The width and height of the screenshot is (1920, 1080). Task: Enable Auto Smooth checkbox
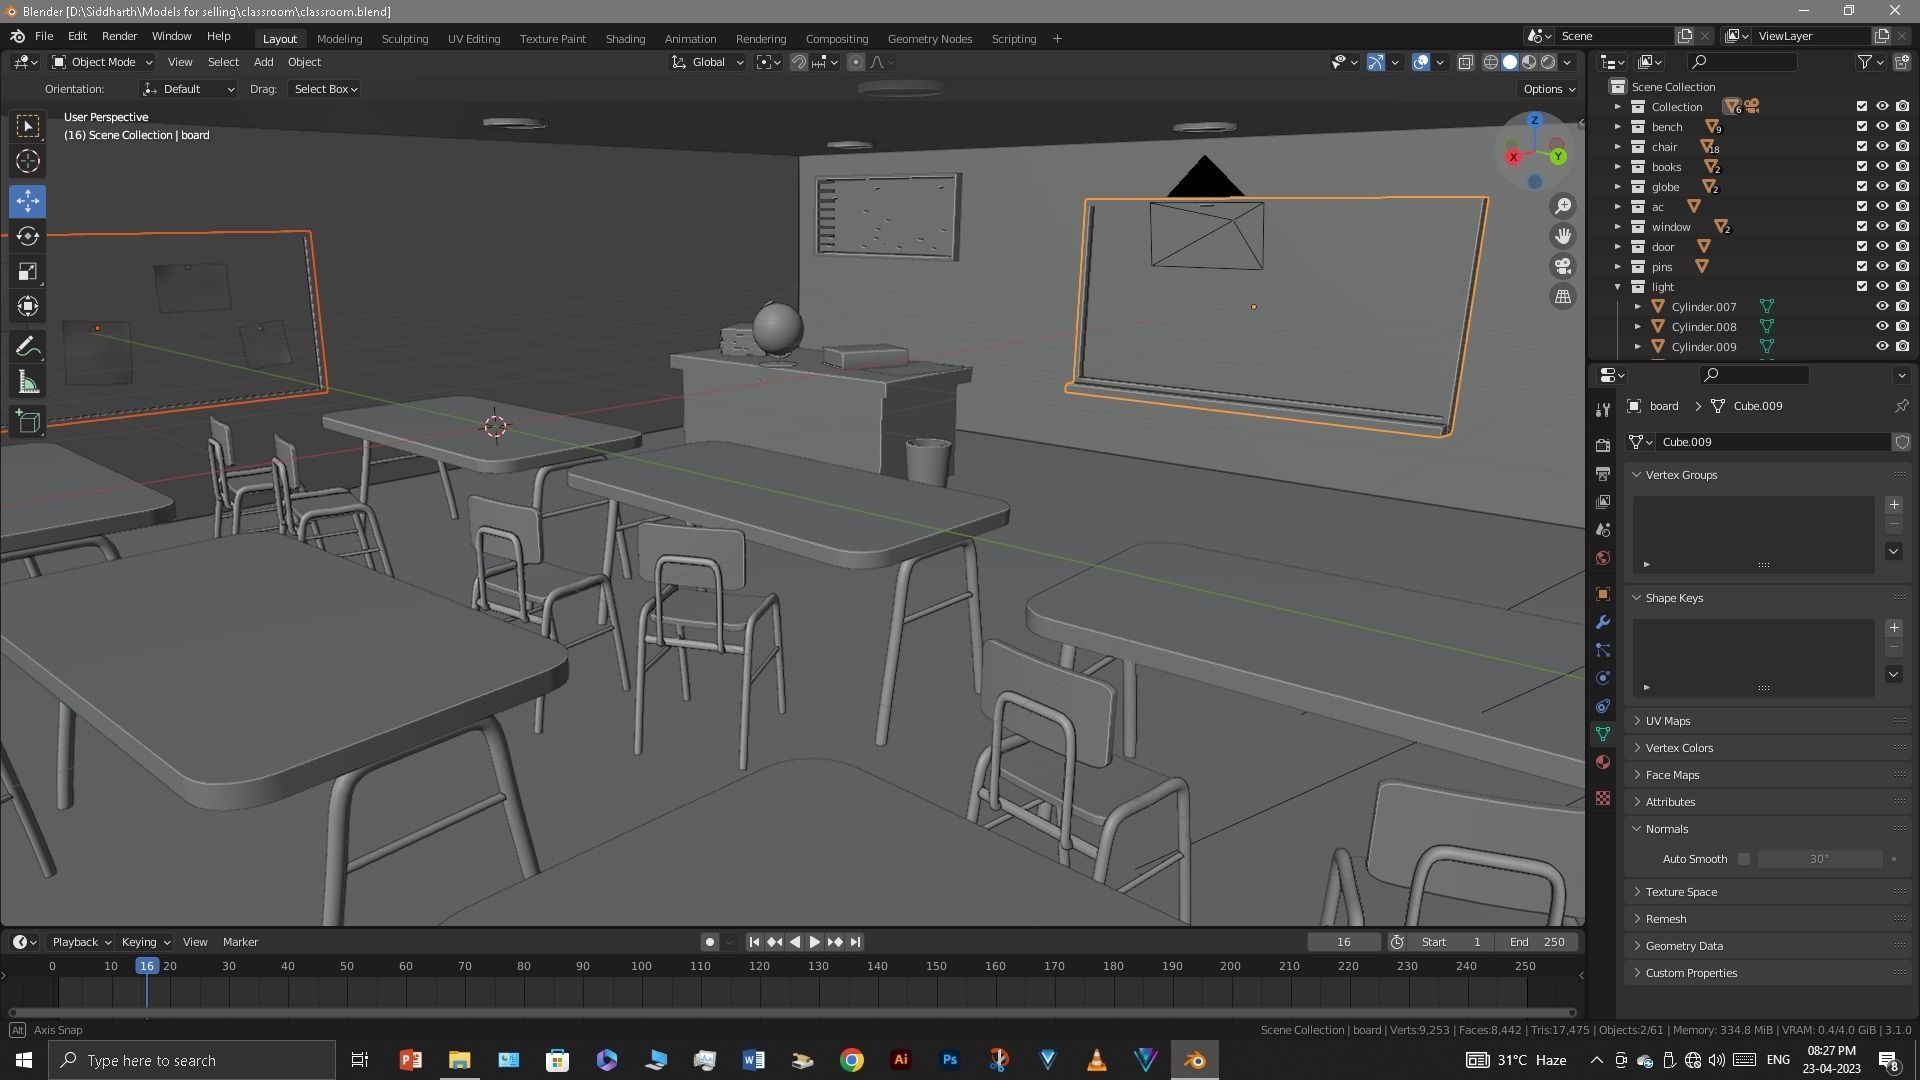coord(1744,859)
